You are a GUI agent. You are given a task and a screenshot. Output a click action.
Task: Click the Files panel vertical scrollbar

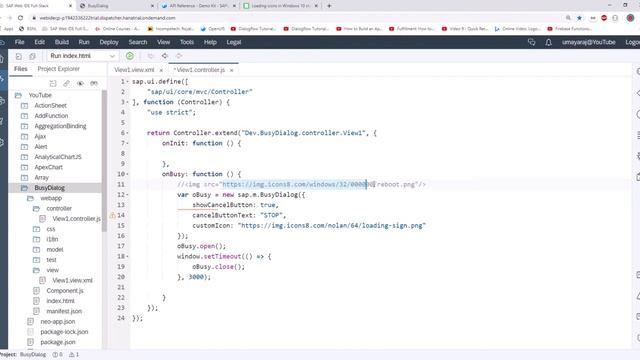pos(104,161)
